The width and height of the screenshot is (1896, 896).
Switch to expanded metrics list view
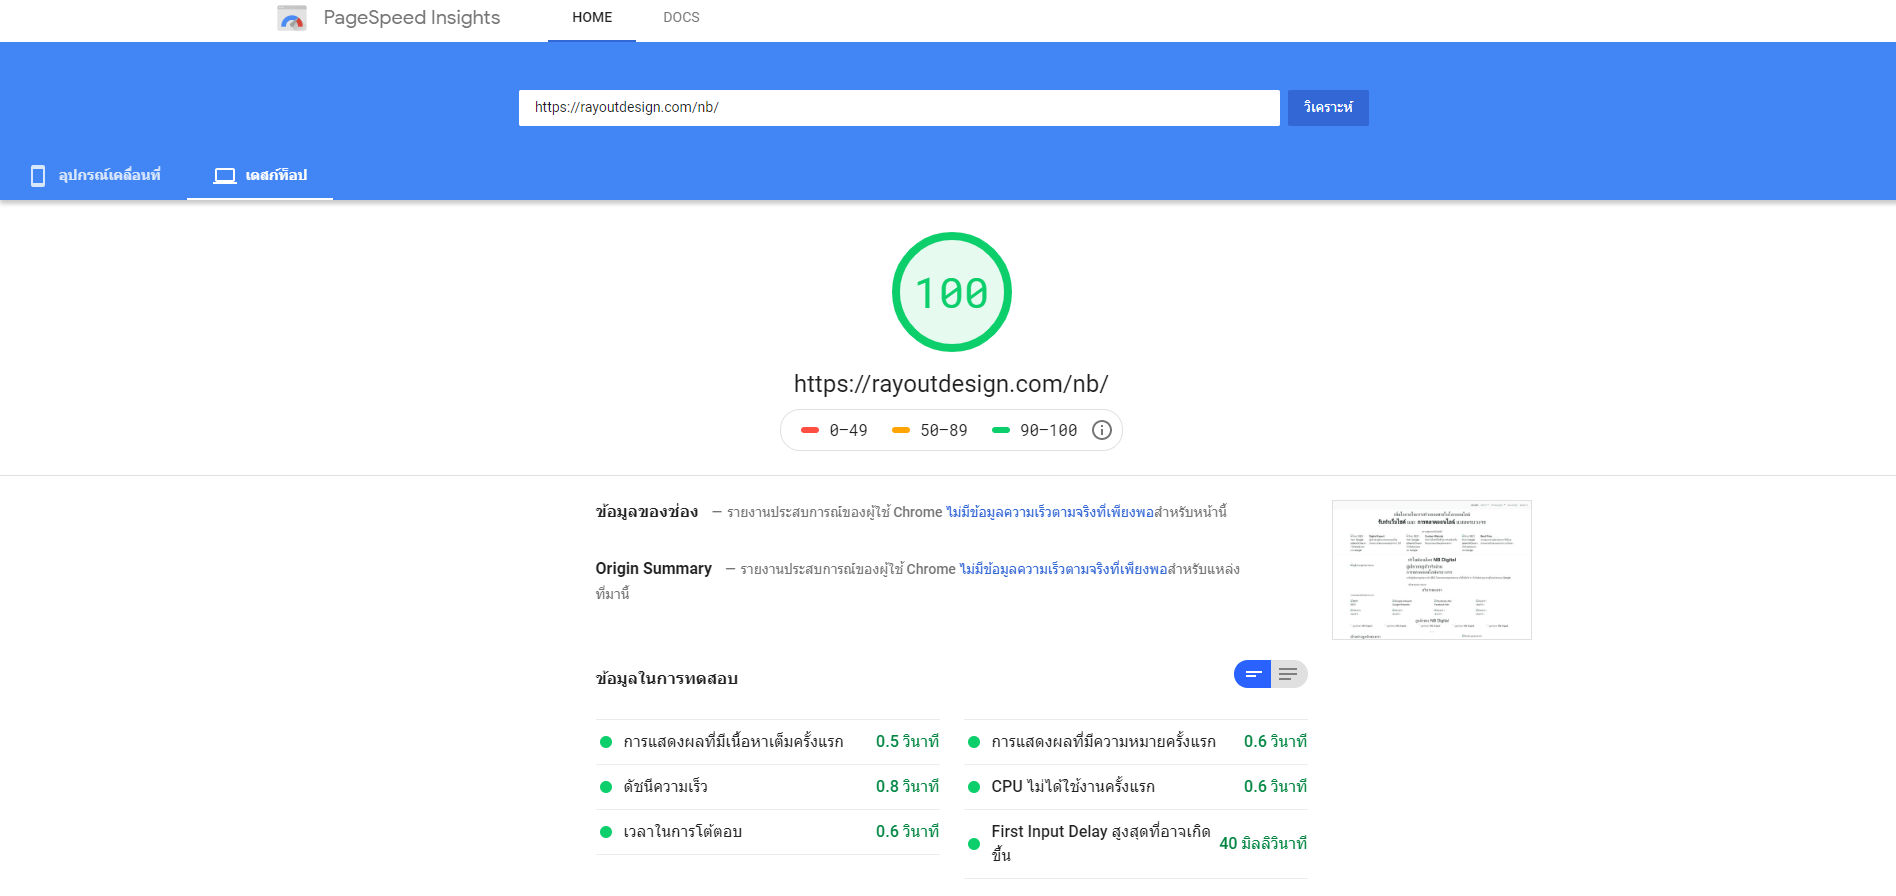pyautogui.click(x=1288, y=674)
